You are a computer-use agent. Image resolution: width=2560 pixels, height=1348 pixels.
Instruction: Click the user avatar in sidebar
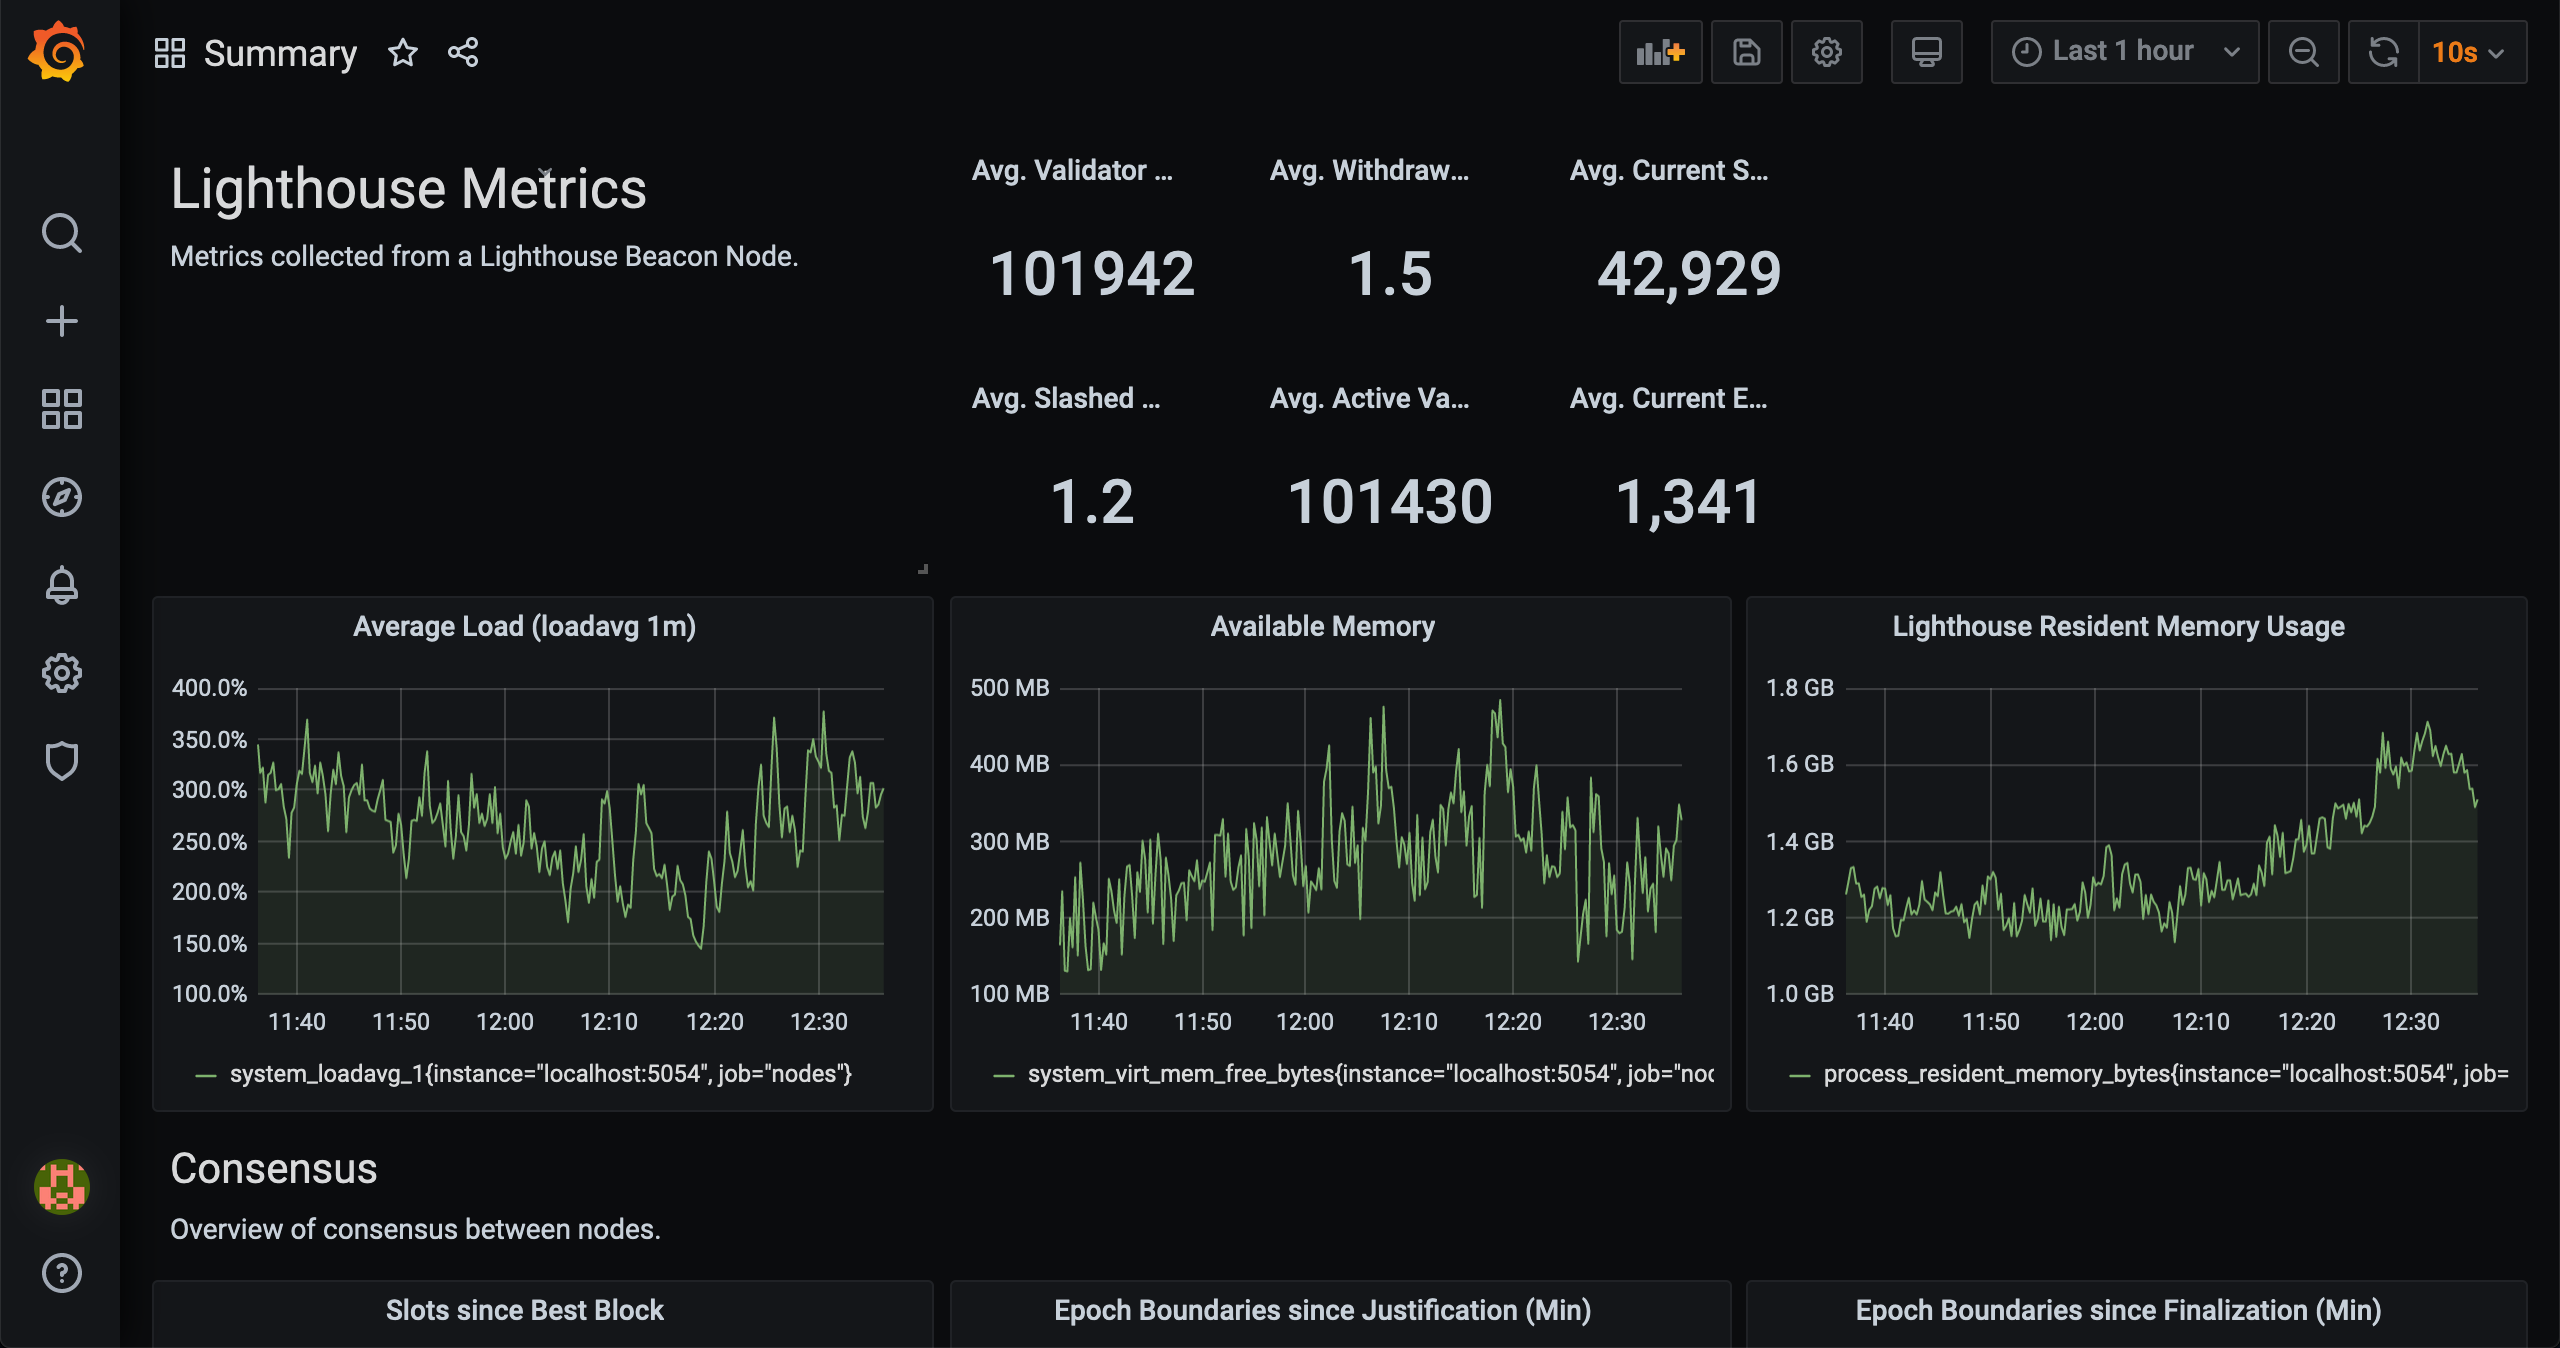coord(62,1187)
